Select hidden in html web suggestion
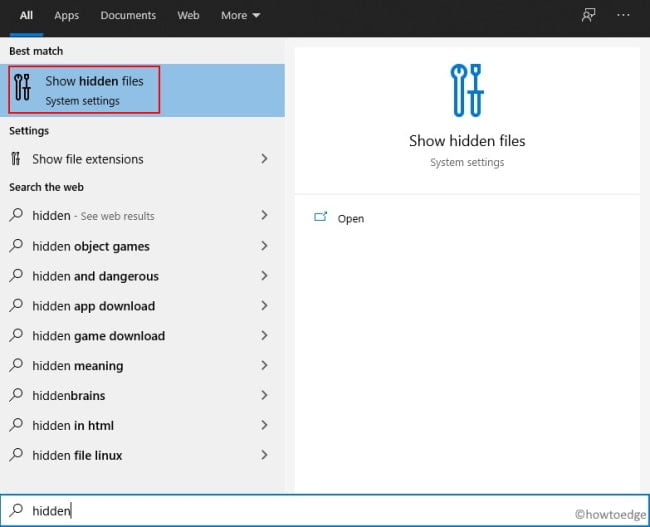Viewport: 650px width, 527px height. click(x=73, y=426)
